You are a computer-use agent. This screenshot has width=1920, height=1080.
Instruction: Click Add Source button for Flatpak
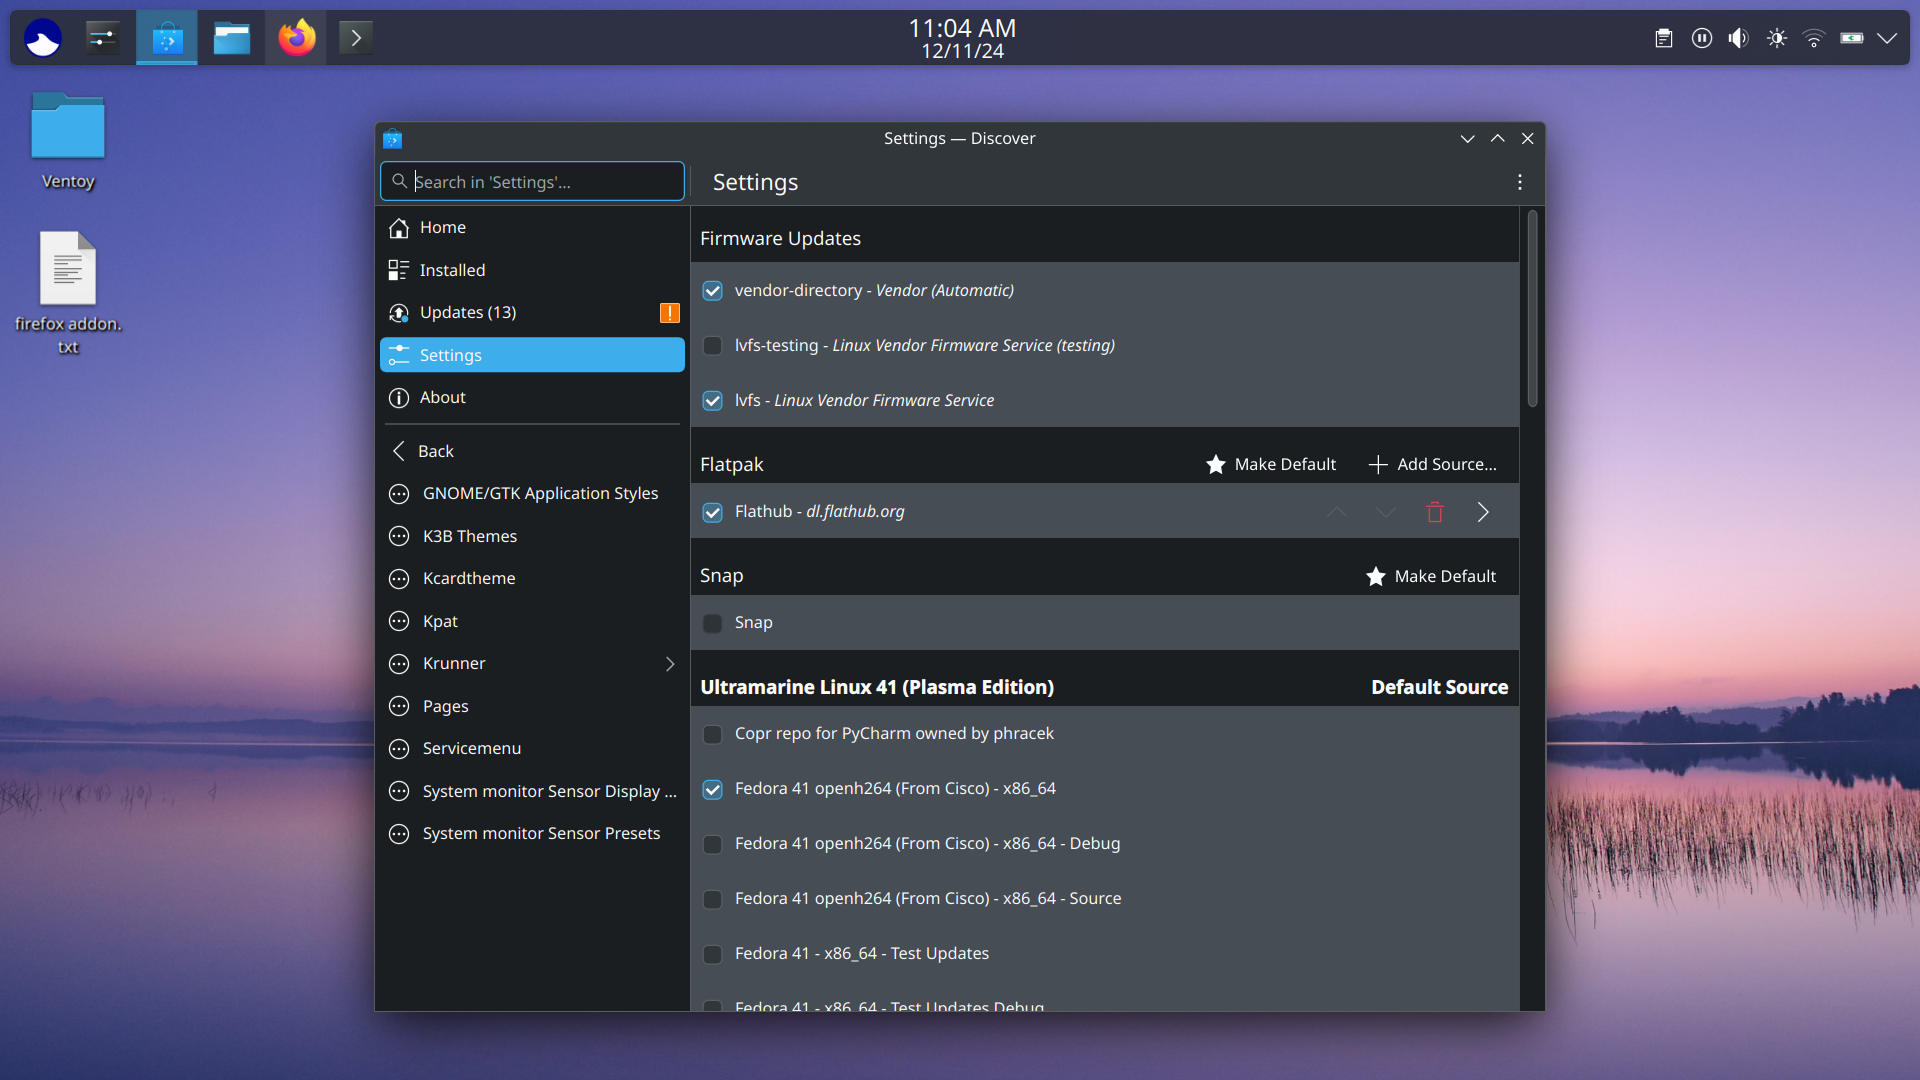[1432, 464]
